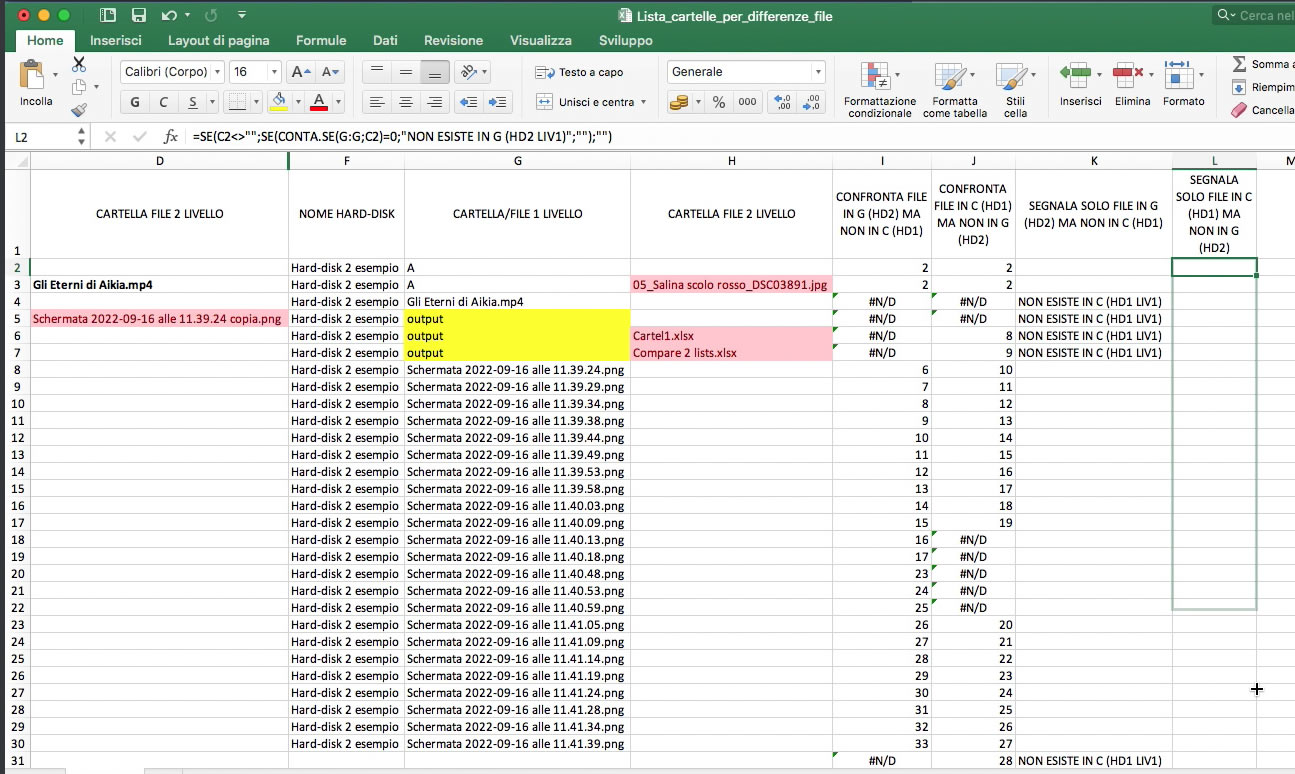Apply thousands separator (000) format
1295x774 pixels.
747,102
